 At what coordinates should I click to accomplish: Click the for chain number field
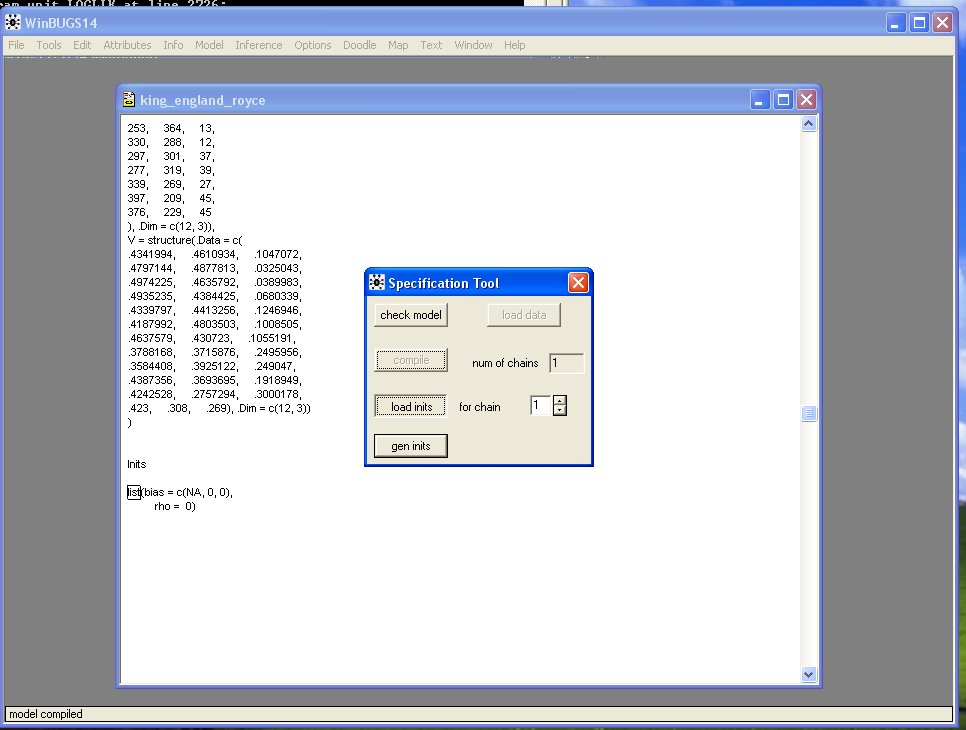[x=540, y=406]
